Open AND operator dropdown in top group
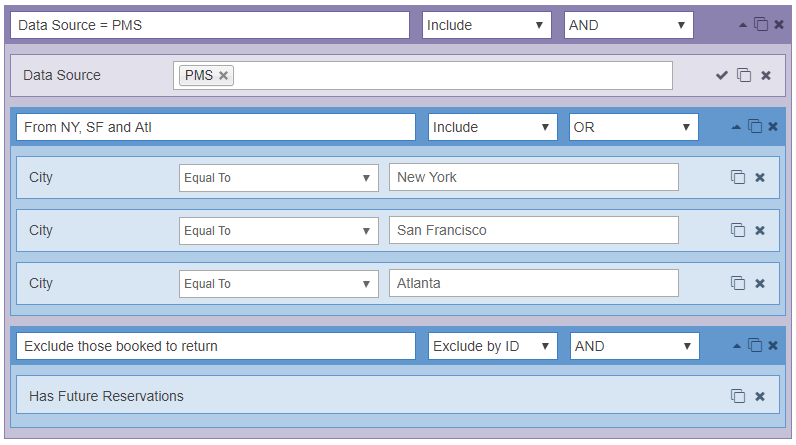 (x=628, y=25)
